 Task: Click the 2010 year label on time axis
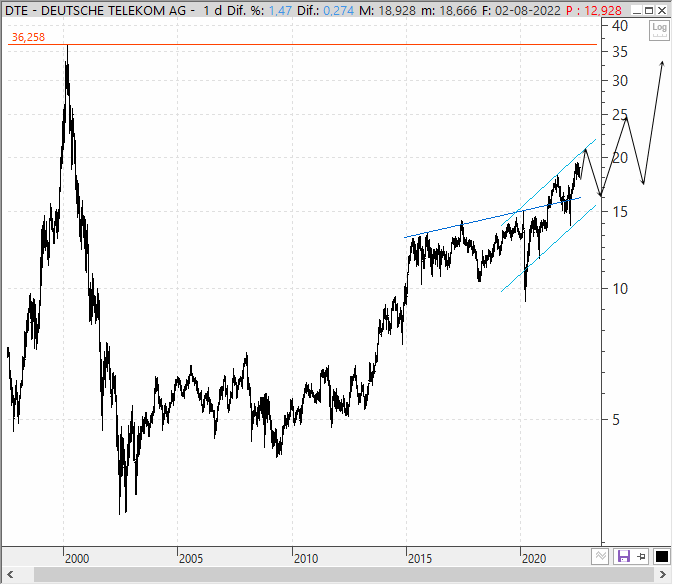coord(306,559)
